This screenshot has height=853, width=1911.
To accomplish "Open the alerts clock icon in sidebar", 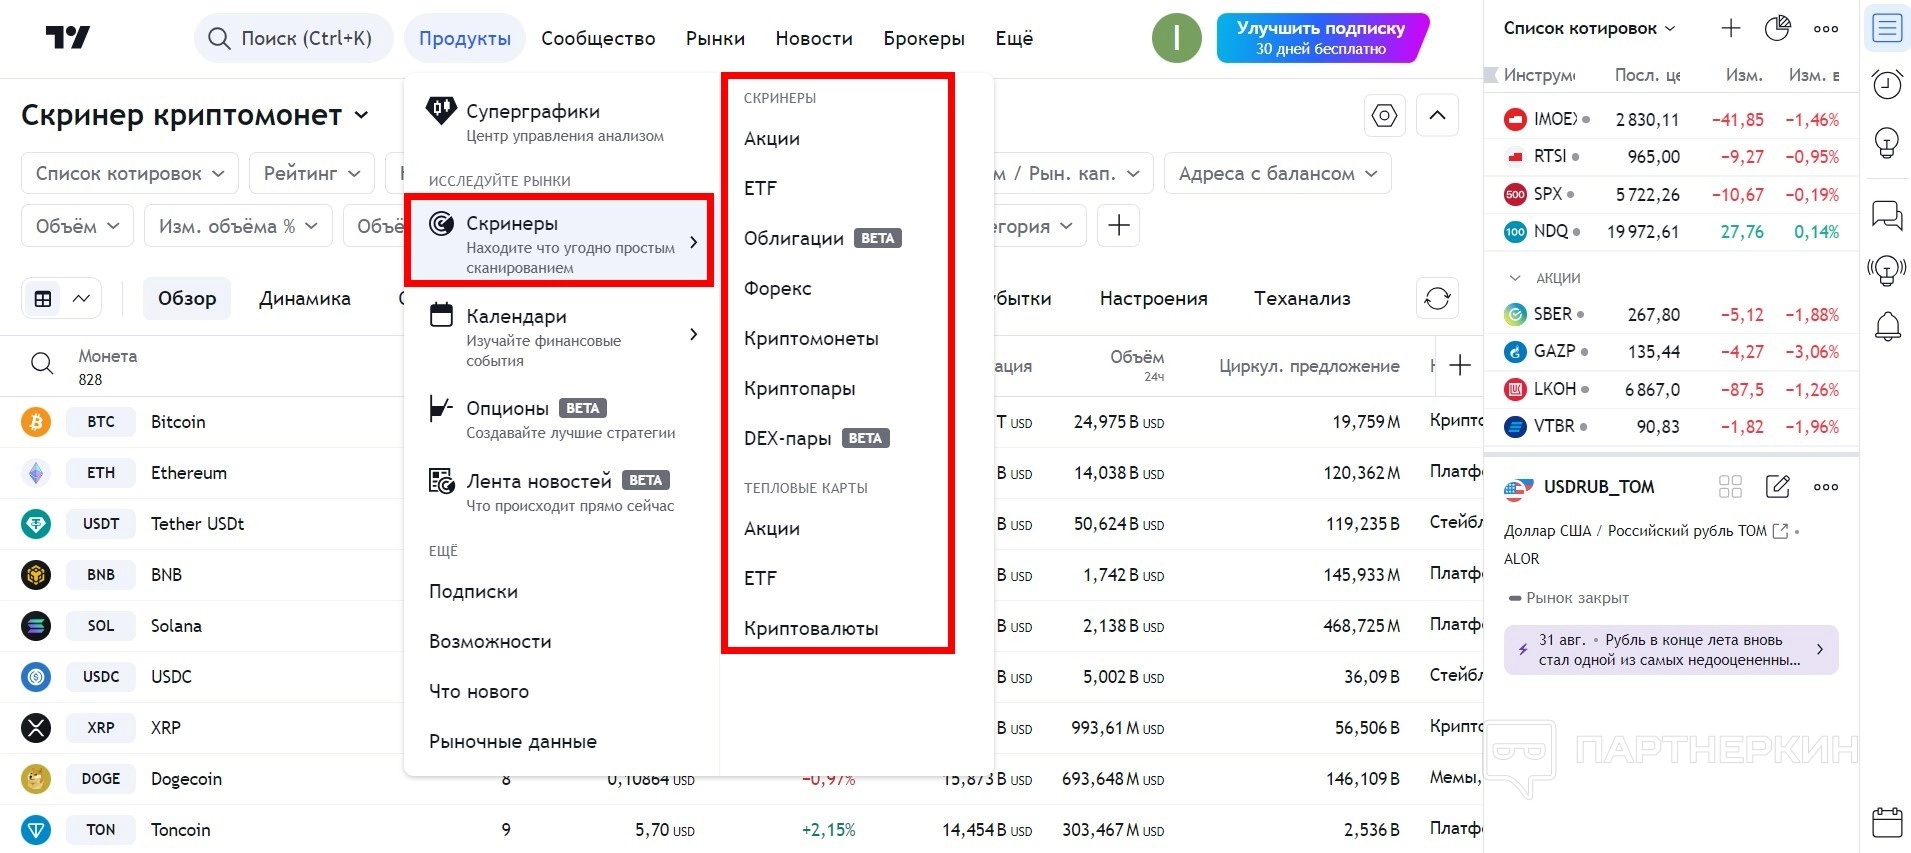I will [x=1887, y=84].
